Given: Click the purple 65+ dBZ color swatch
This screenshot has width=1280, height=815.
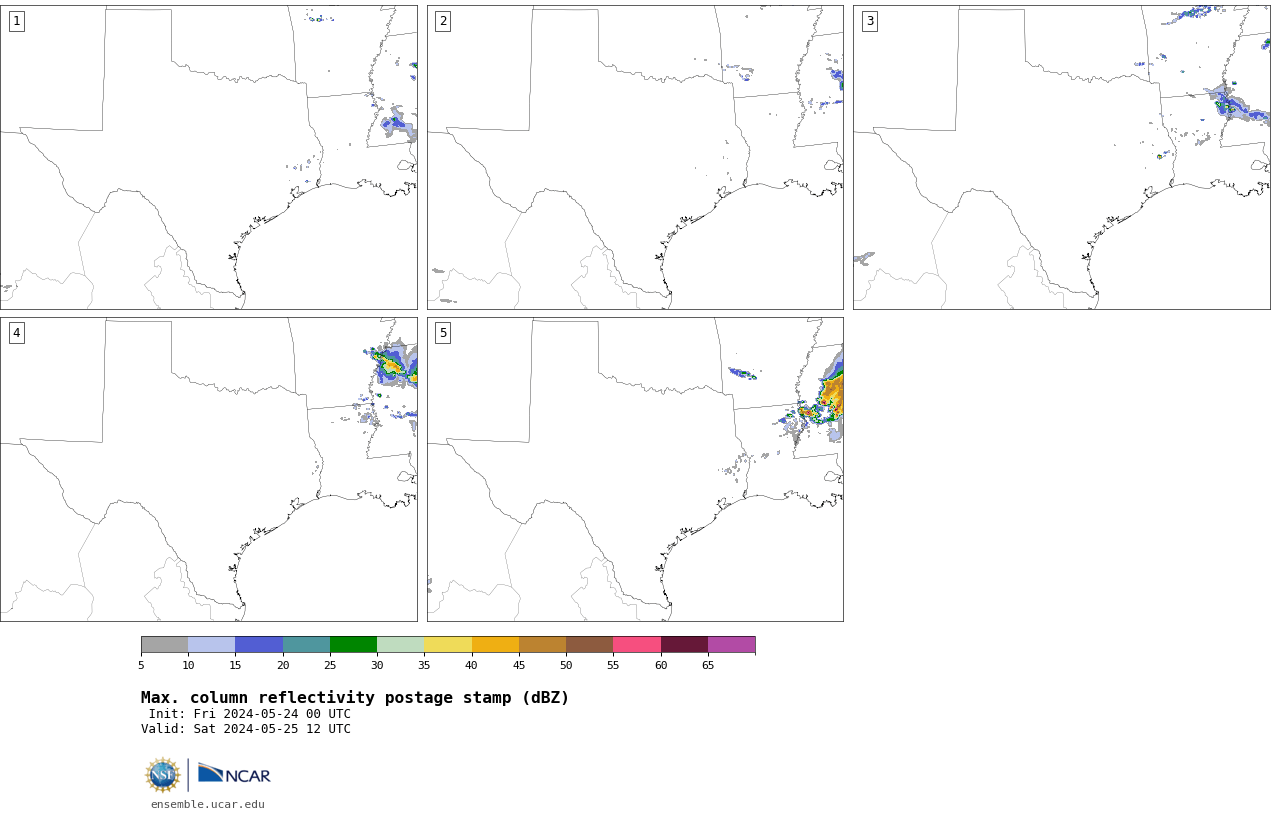Looking at the screenshot, I should click(731, 644).
